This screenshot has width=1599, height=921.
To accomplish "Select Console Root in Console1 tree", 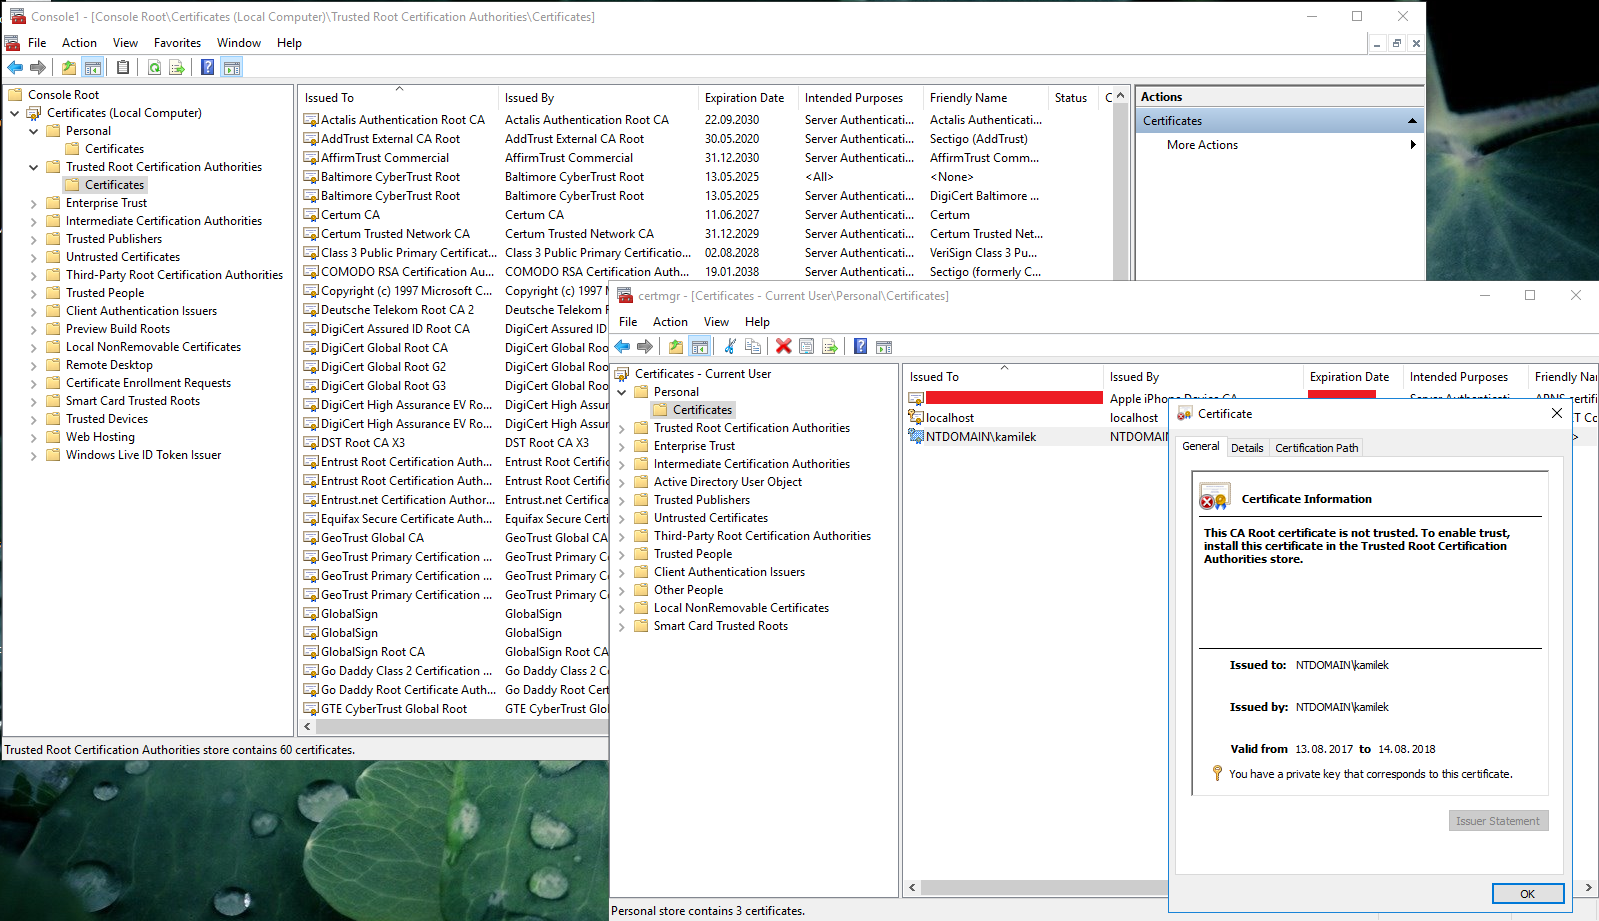I will pyautogui.click(x=63, y=95).
